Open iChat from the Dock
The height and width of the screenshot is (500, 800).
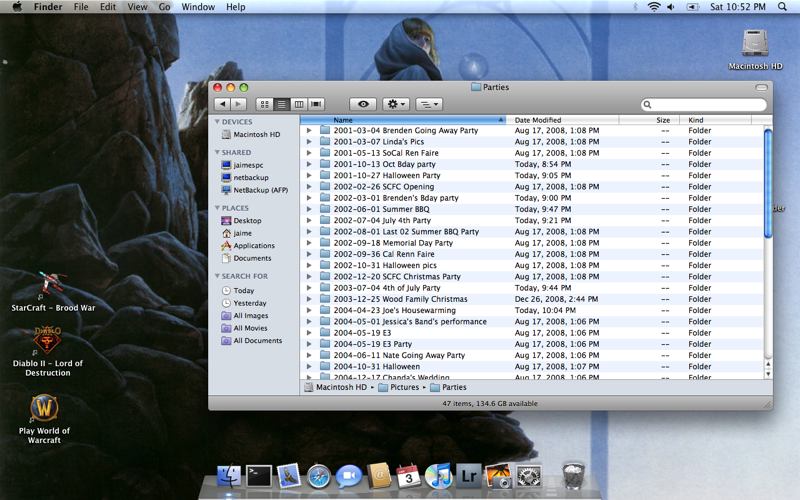(349, 476)
